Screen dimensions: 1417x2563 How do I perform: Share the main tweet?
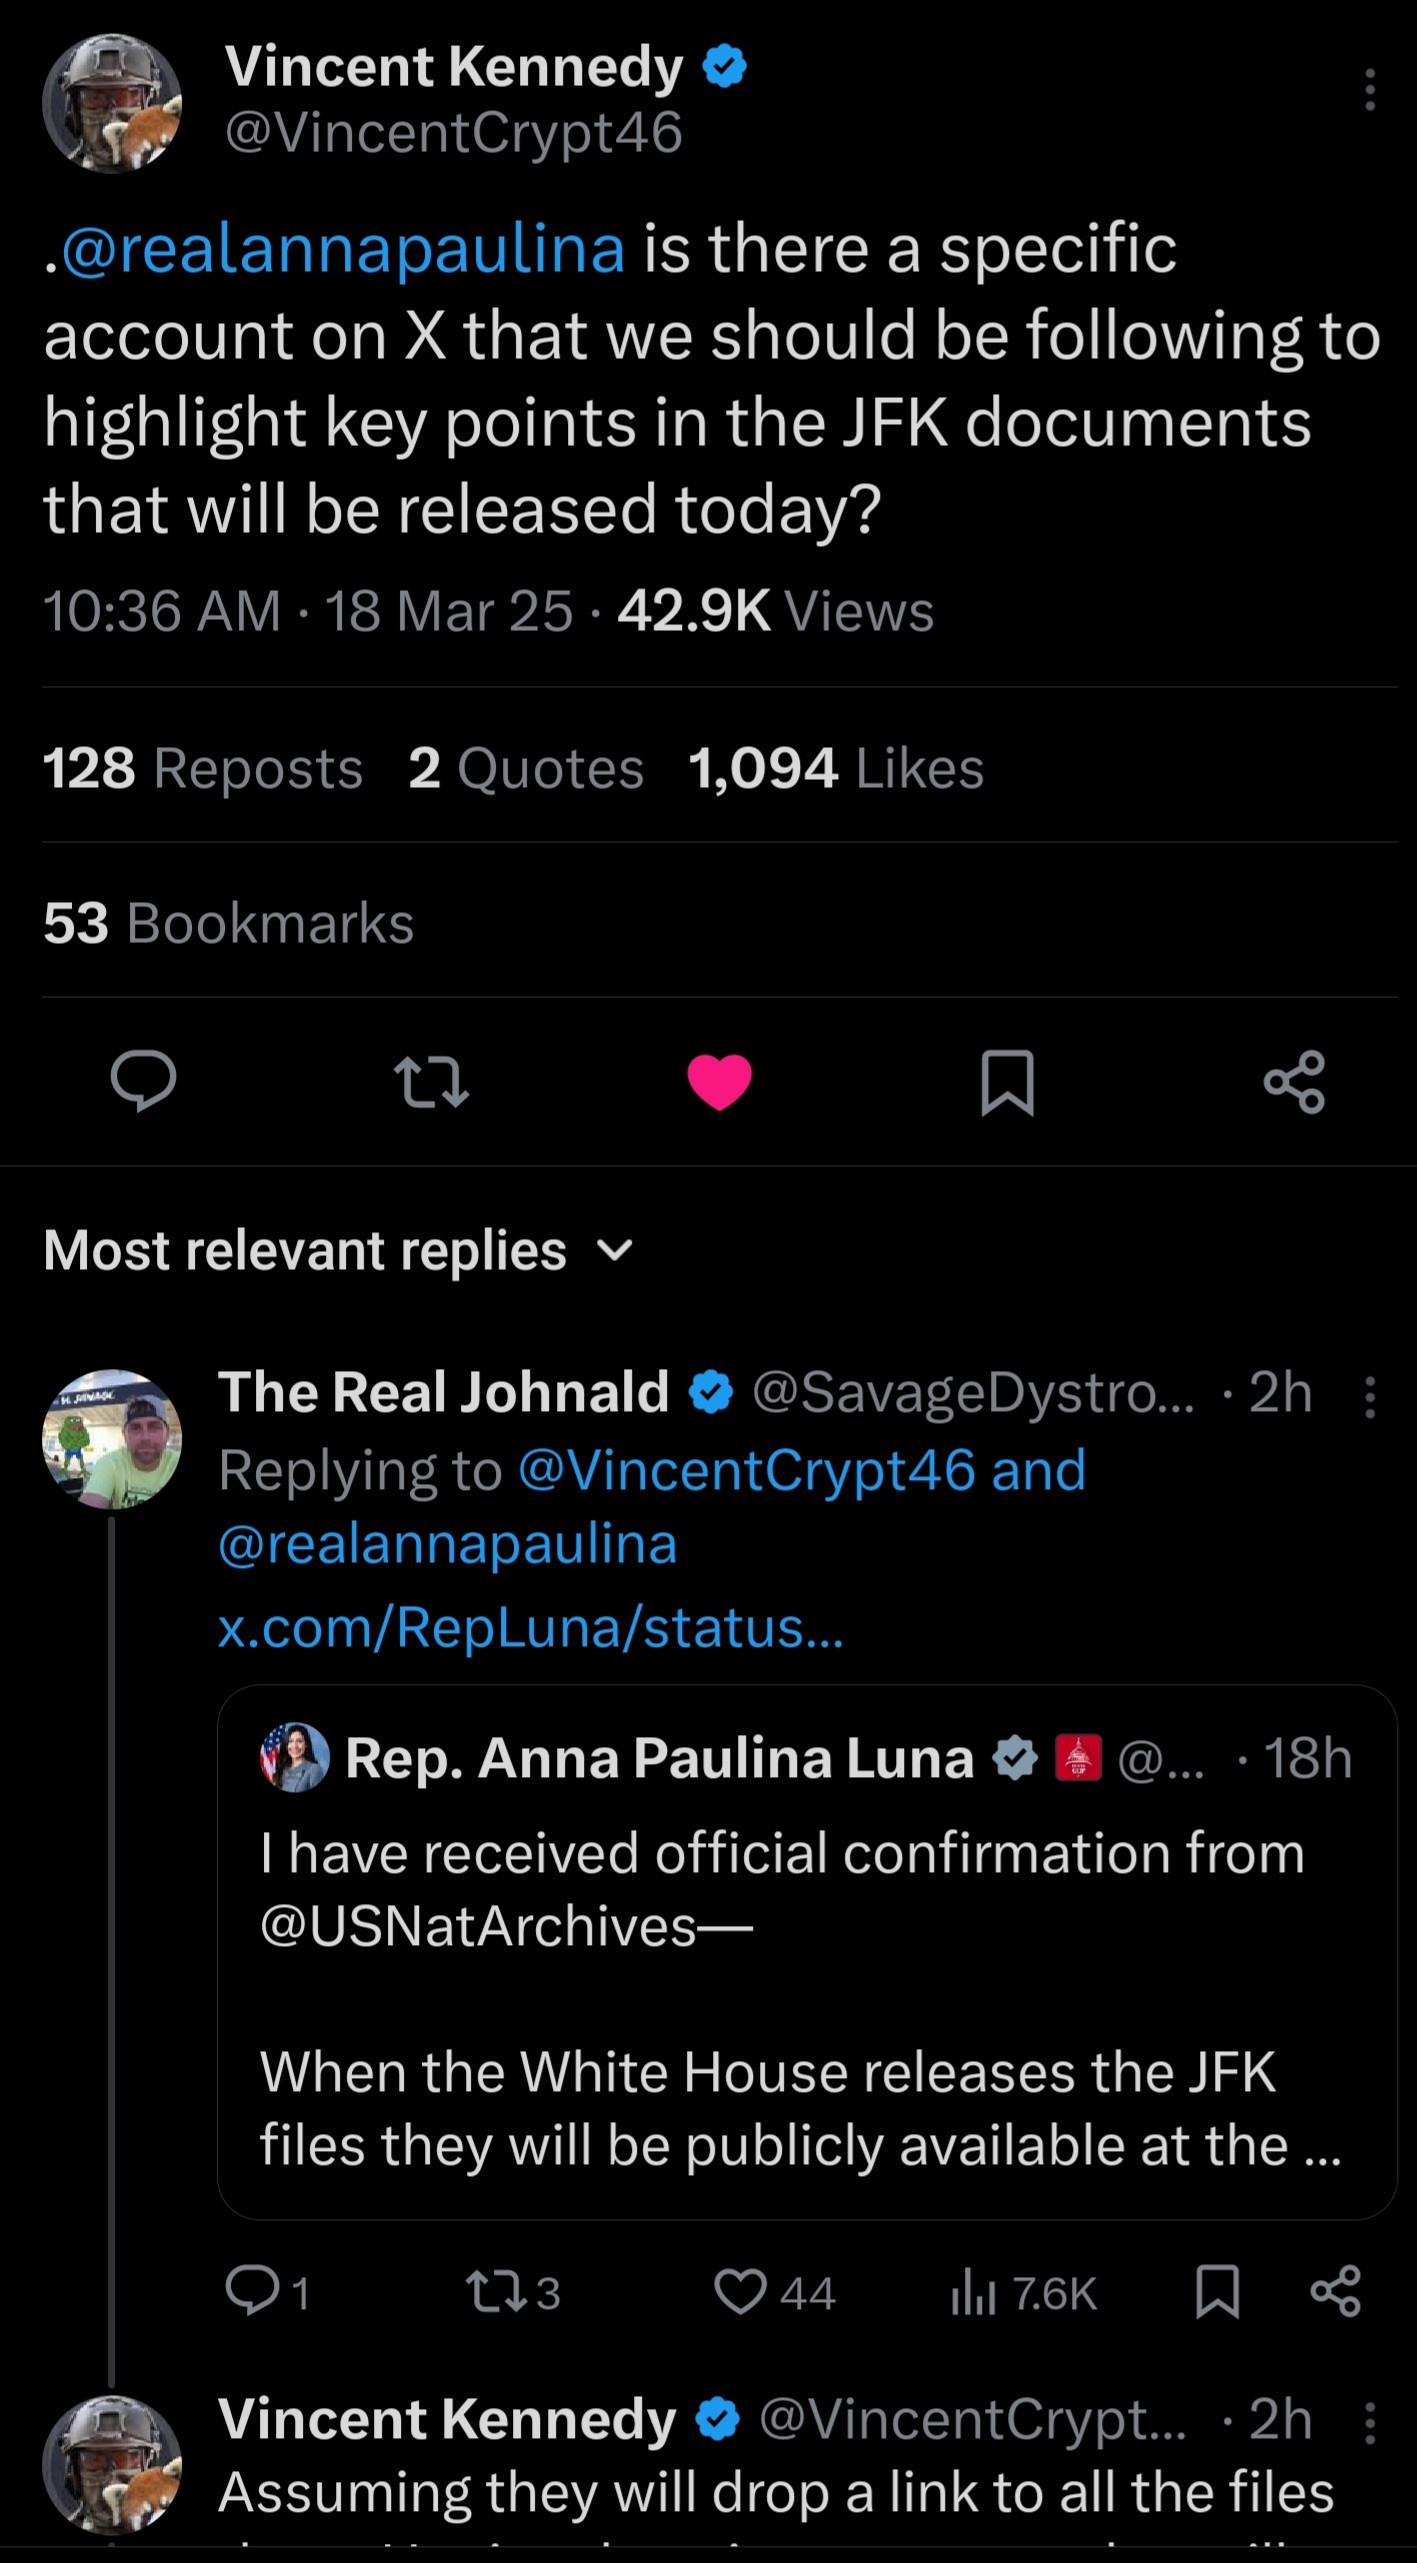[x=1294, y=1082]
